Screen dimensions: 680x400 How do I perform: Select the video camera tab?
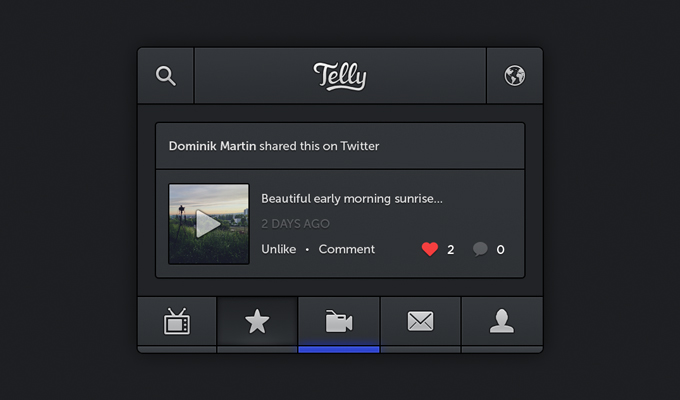[339, 321]
